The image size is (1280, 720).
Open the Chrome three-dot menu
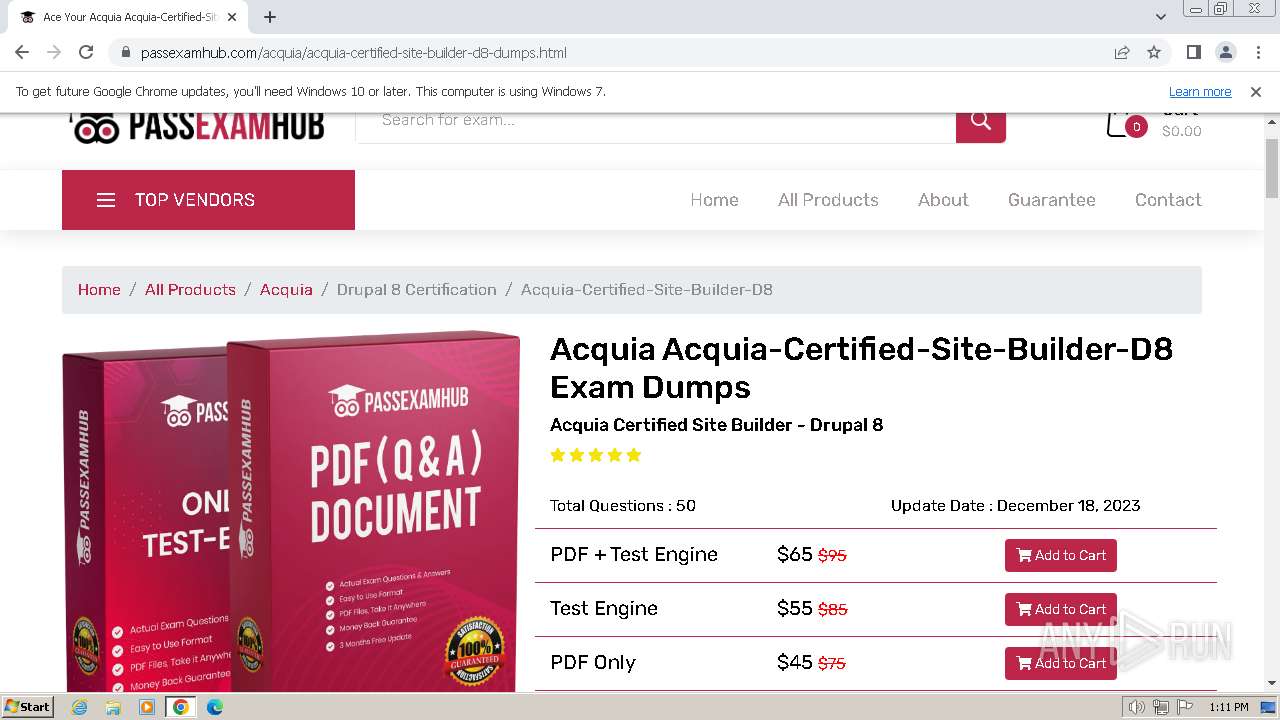1257,52
